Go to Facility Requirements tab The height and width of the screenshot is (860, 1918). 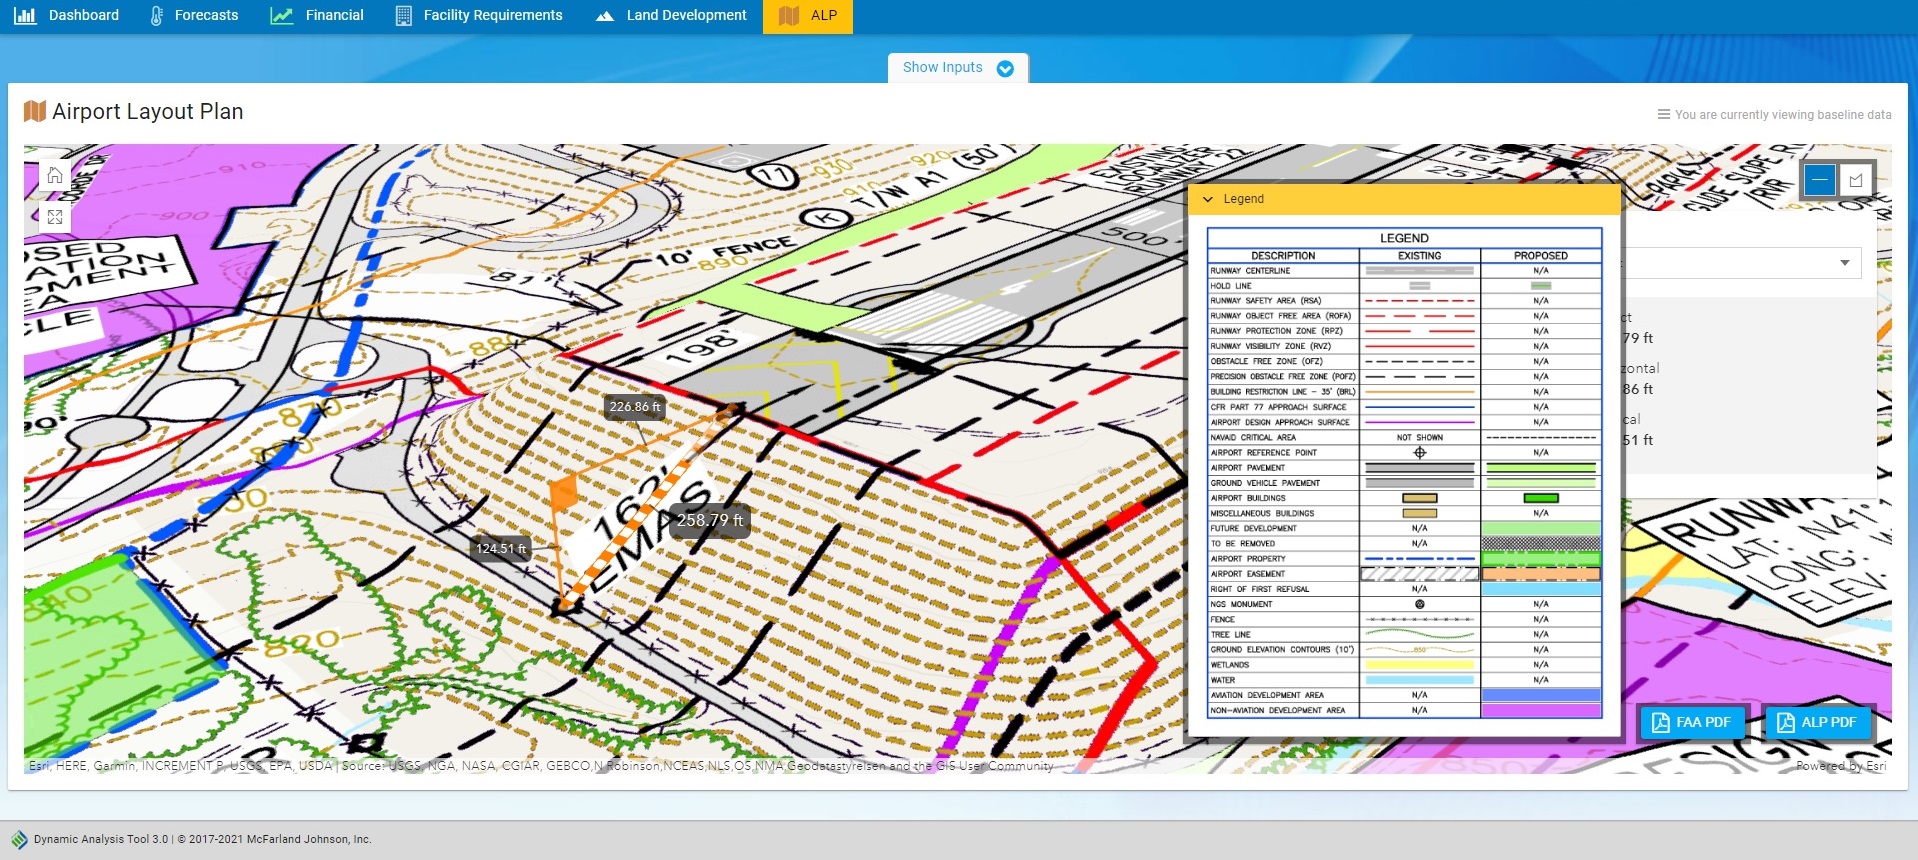click(x=479, y=15)
